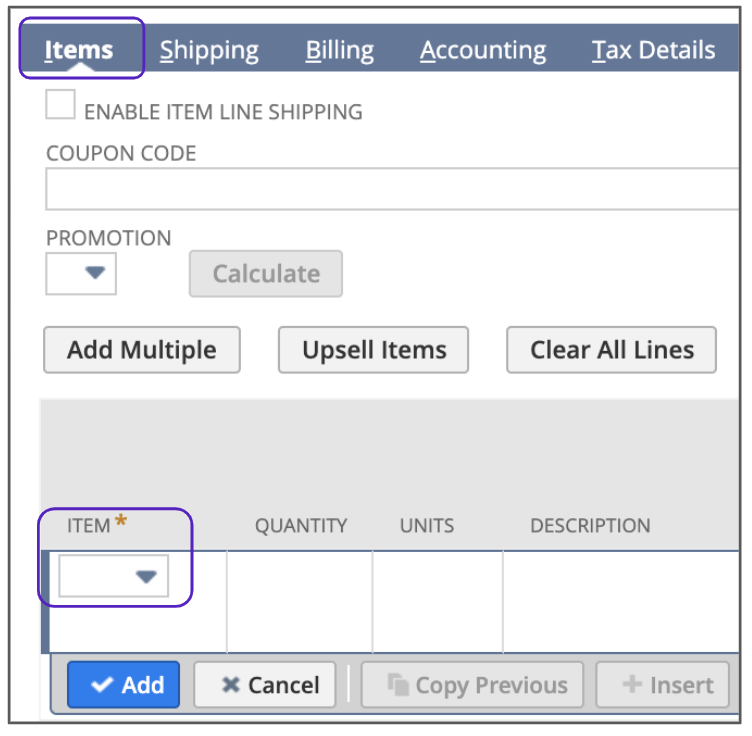The width and height of the screenshot is (752, 736).
Task: Go to the Billing tab
Action: click(339, 50)
